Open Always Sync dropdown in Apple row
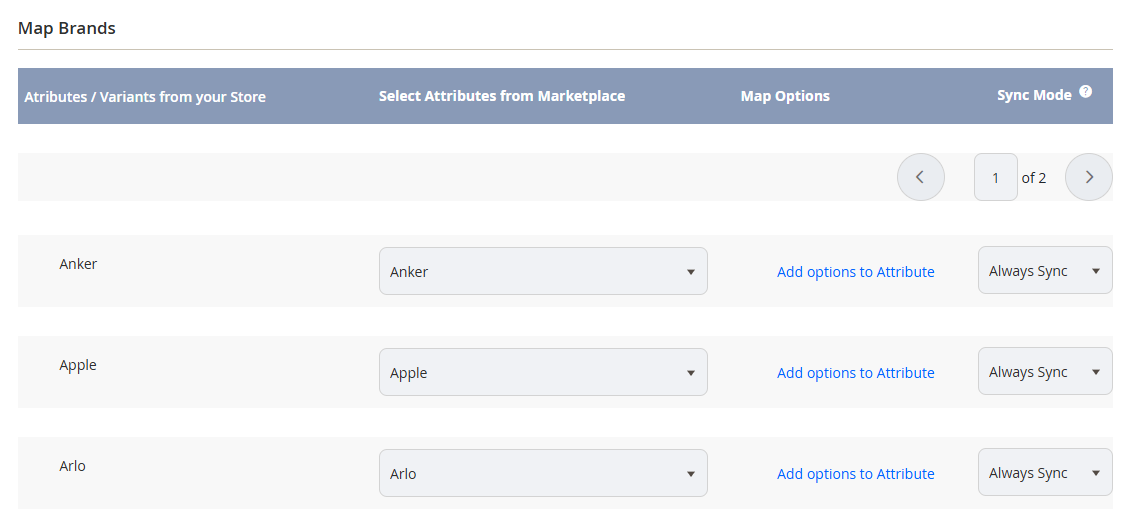Viewport: 1128px width, 523px height. (1045, 371)
